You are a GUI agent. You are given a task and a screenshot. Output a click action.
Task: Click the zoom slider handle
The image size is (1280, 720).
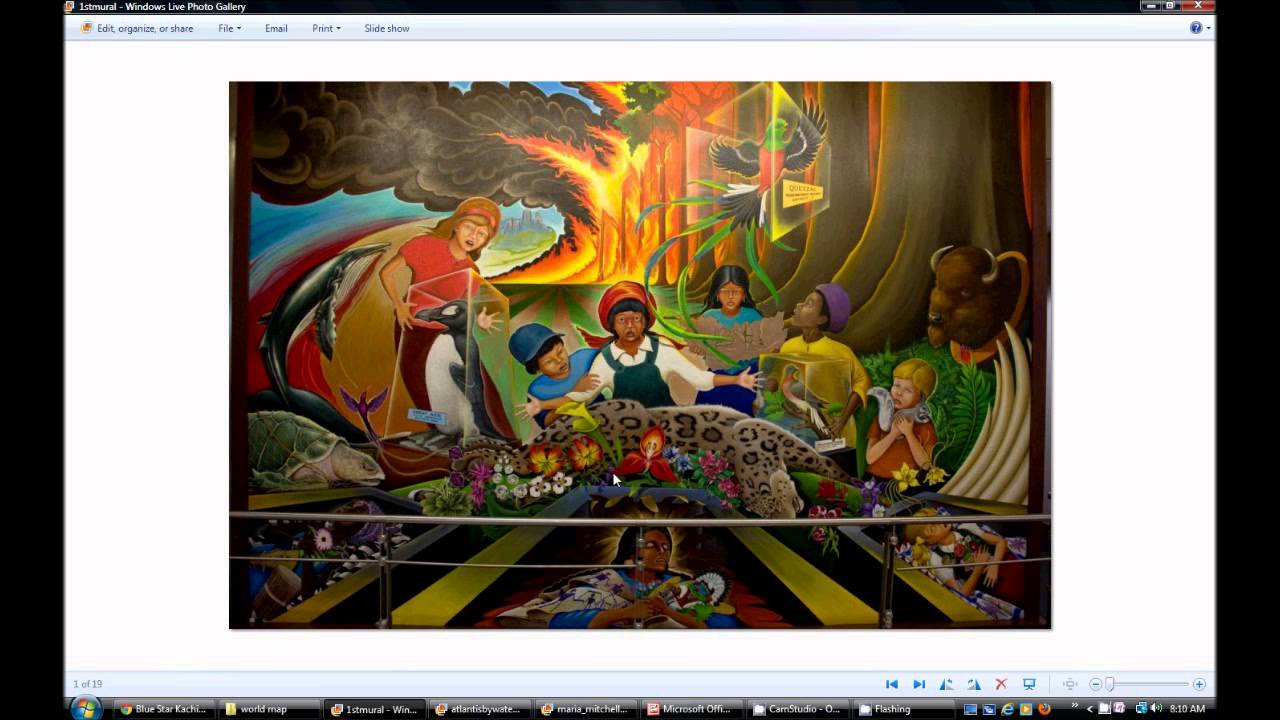(1109, 684)
